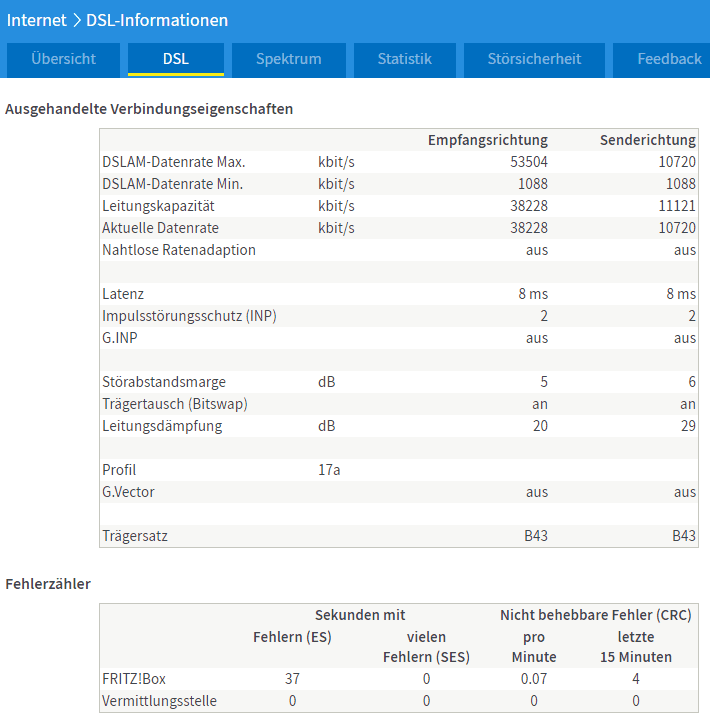
Task: Select the DSLAM-Datenrate Max. row label
Action: 174,162
